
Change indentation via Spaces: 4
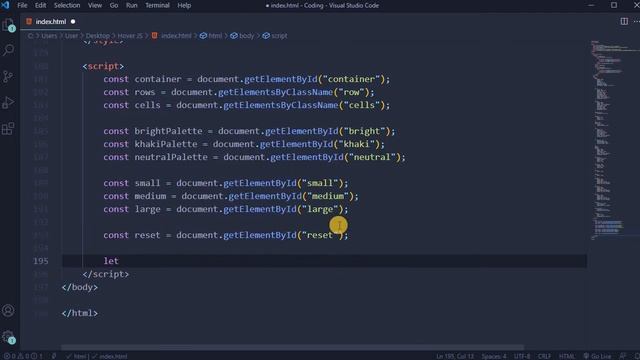pos(494,356)
